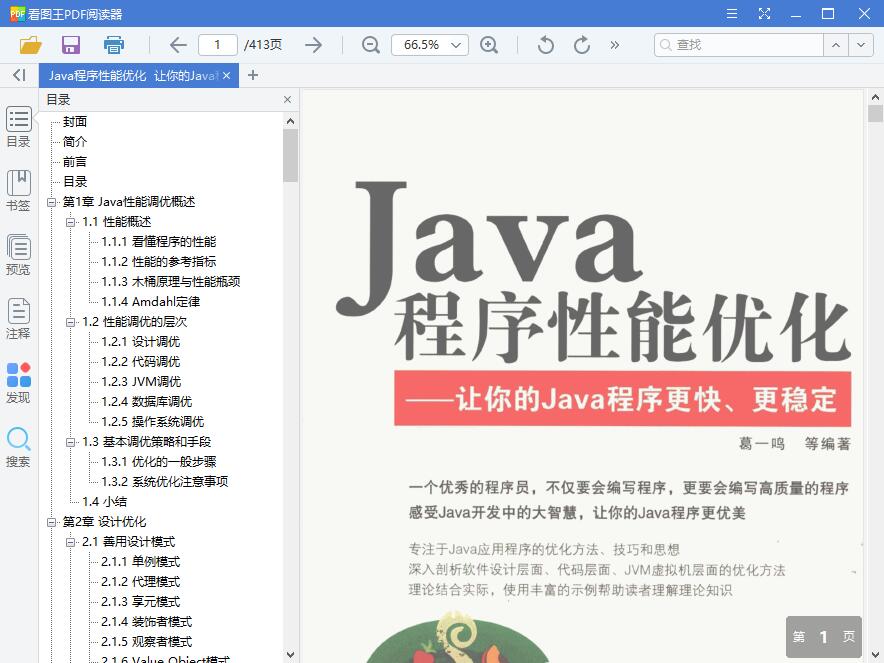Rotate page clockwise
884x663 pixels.
582,45
